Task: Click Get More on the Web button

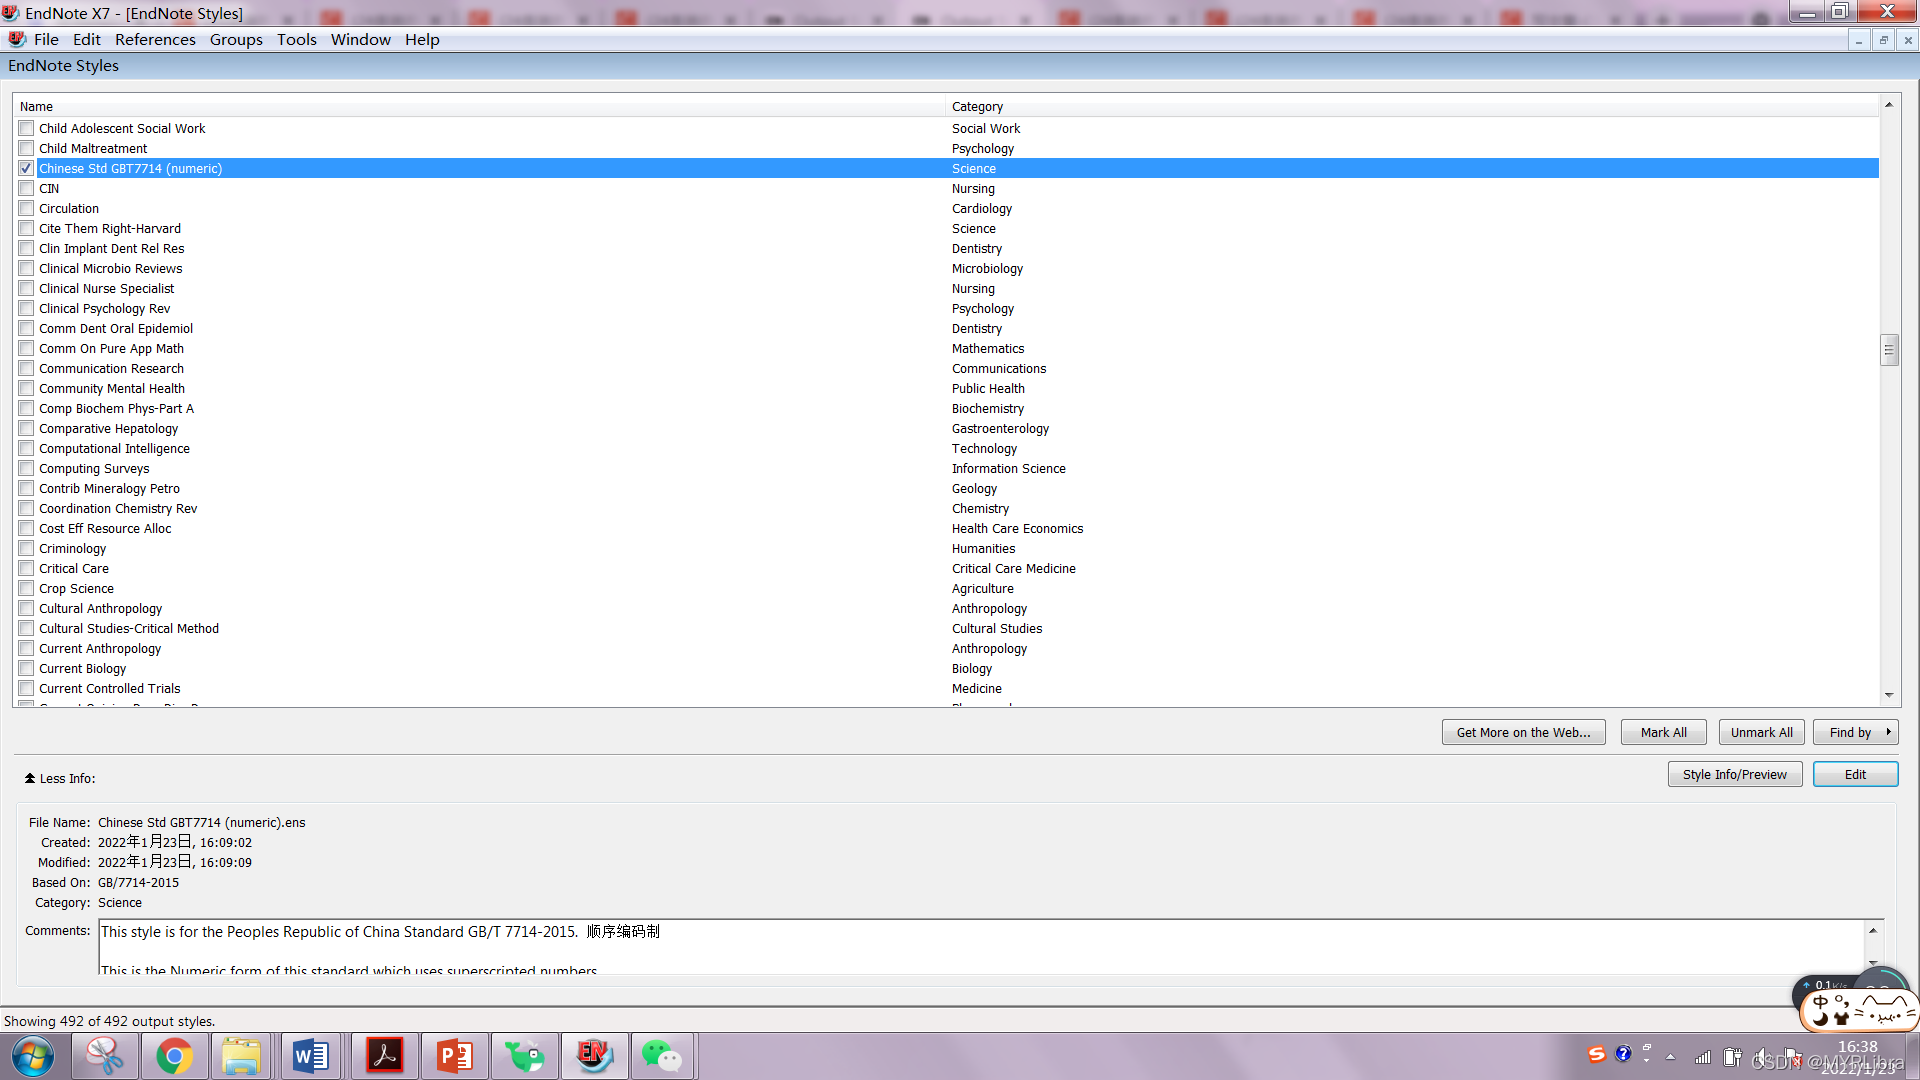Action: [x=1523, y=732]
